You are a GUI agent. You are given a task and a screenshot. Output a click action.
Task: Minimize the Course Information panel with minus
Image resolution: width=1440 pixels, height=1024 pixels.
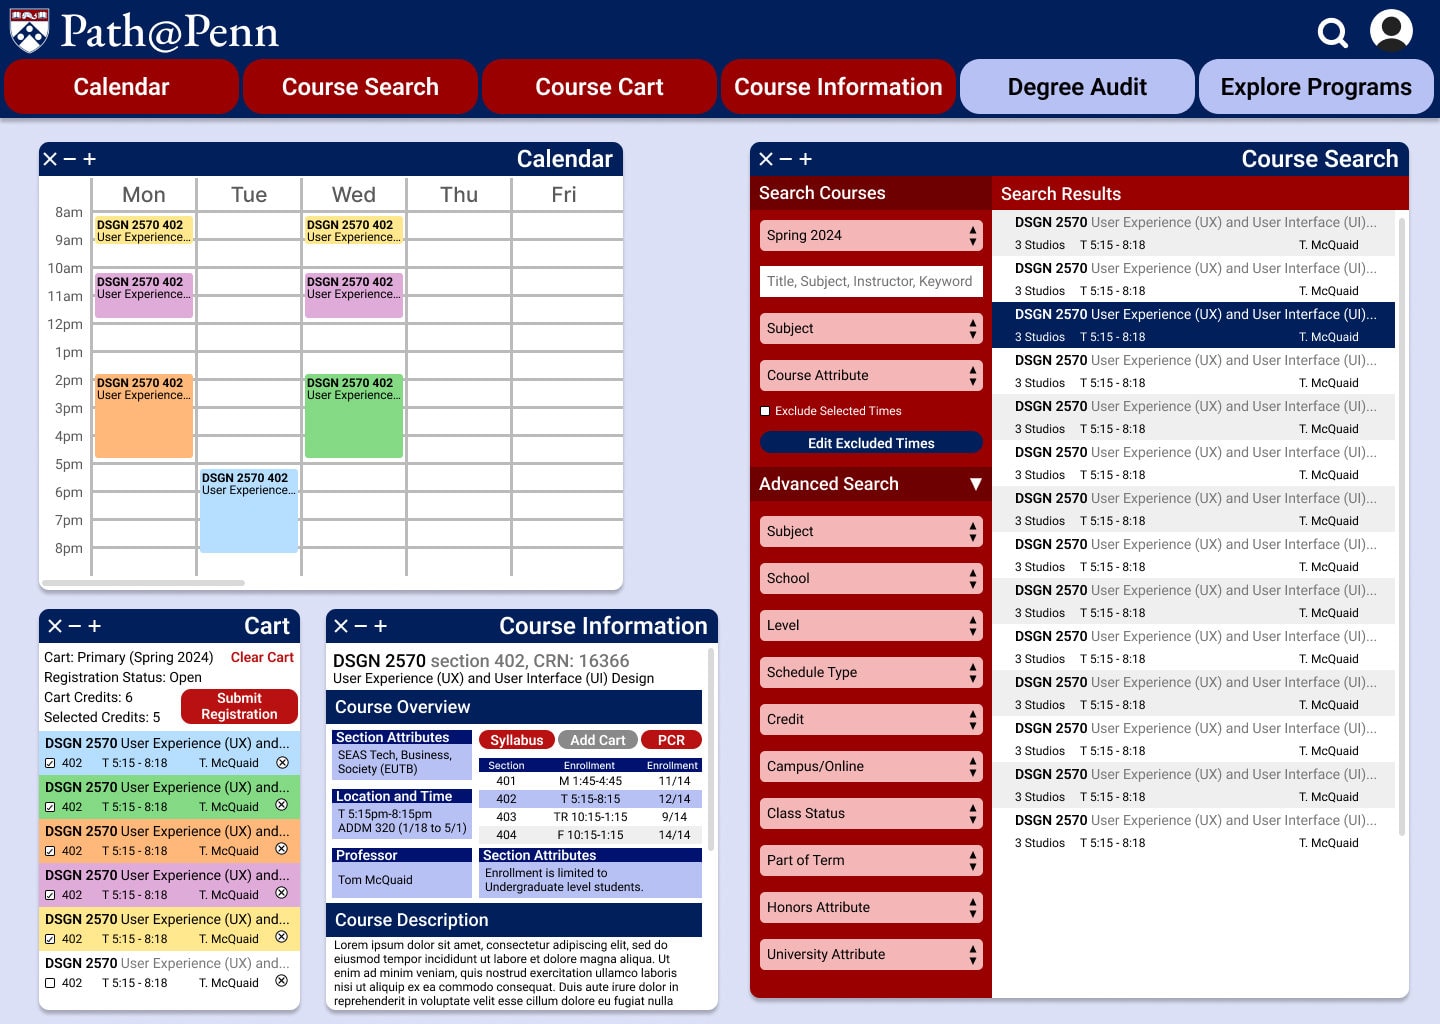[360, 626]
